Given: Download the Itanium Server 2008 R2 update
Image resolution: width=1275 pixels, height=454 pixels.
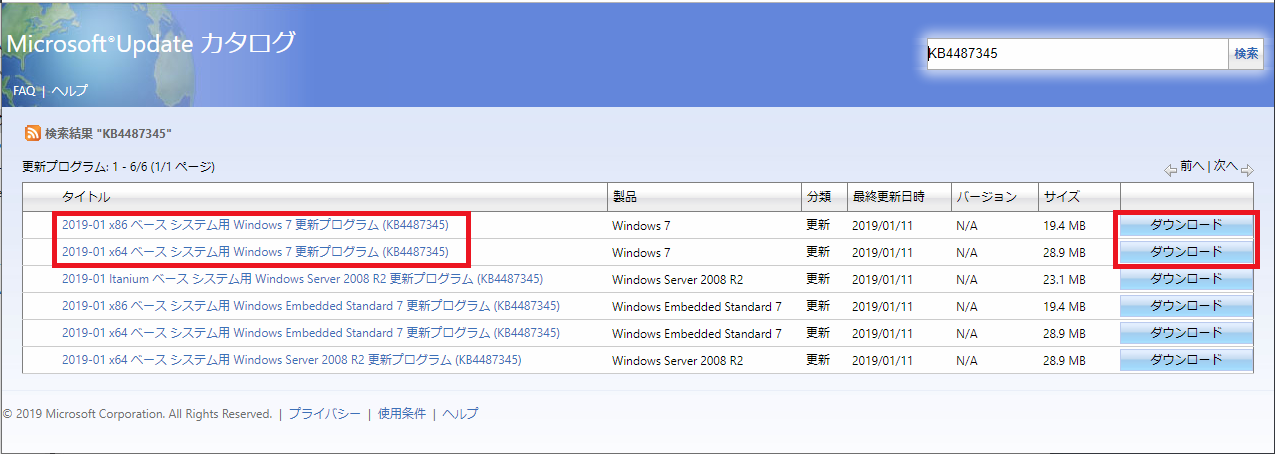Looking at the screenshot, I should [x=1186, y=279].
